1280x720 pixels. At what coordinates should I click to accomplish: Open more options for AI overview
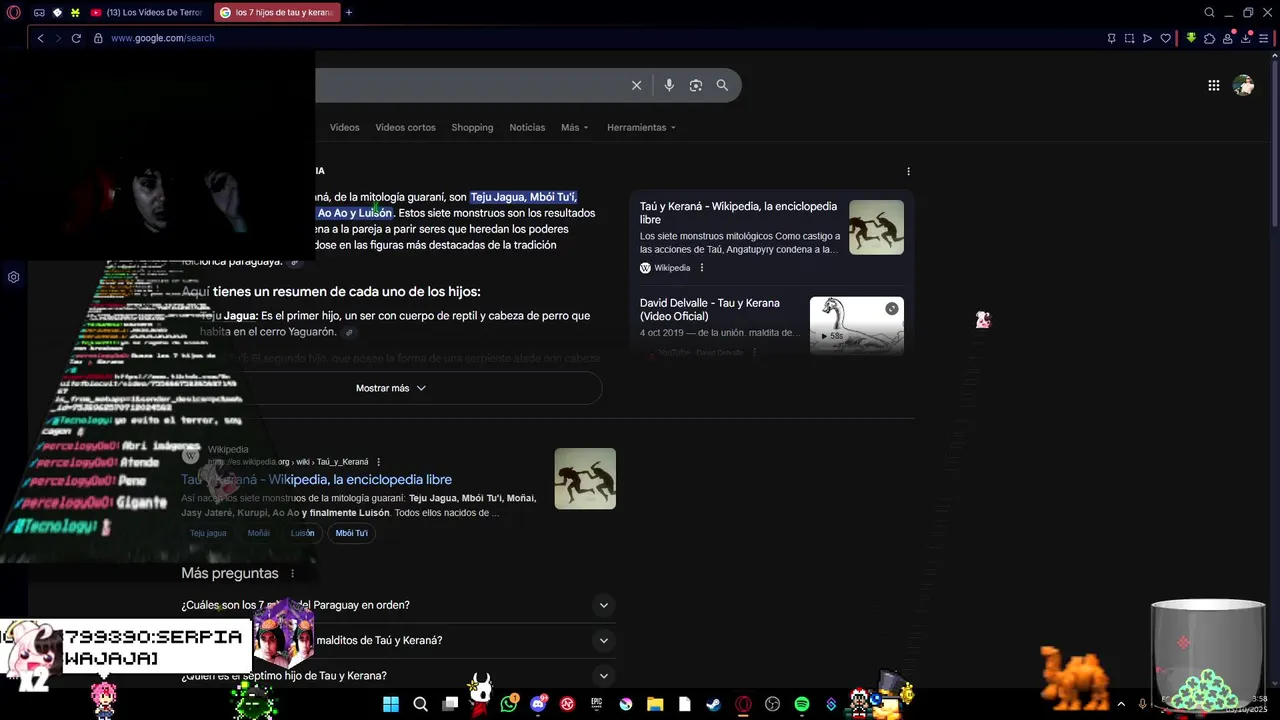(x=908, y=171)
